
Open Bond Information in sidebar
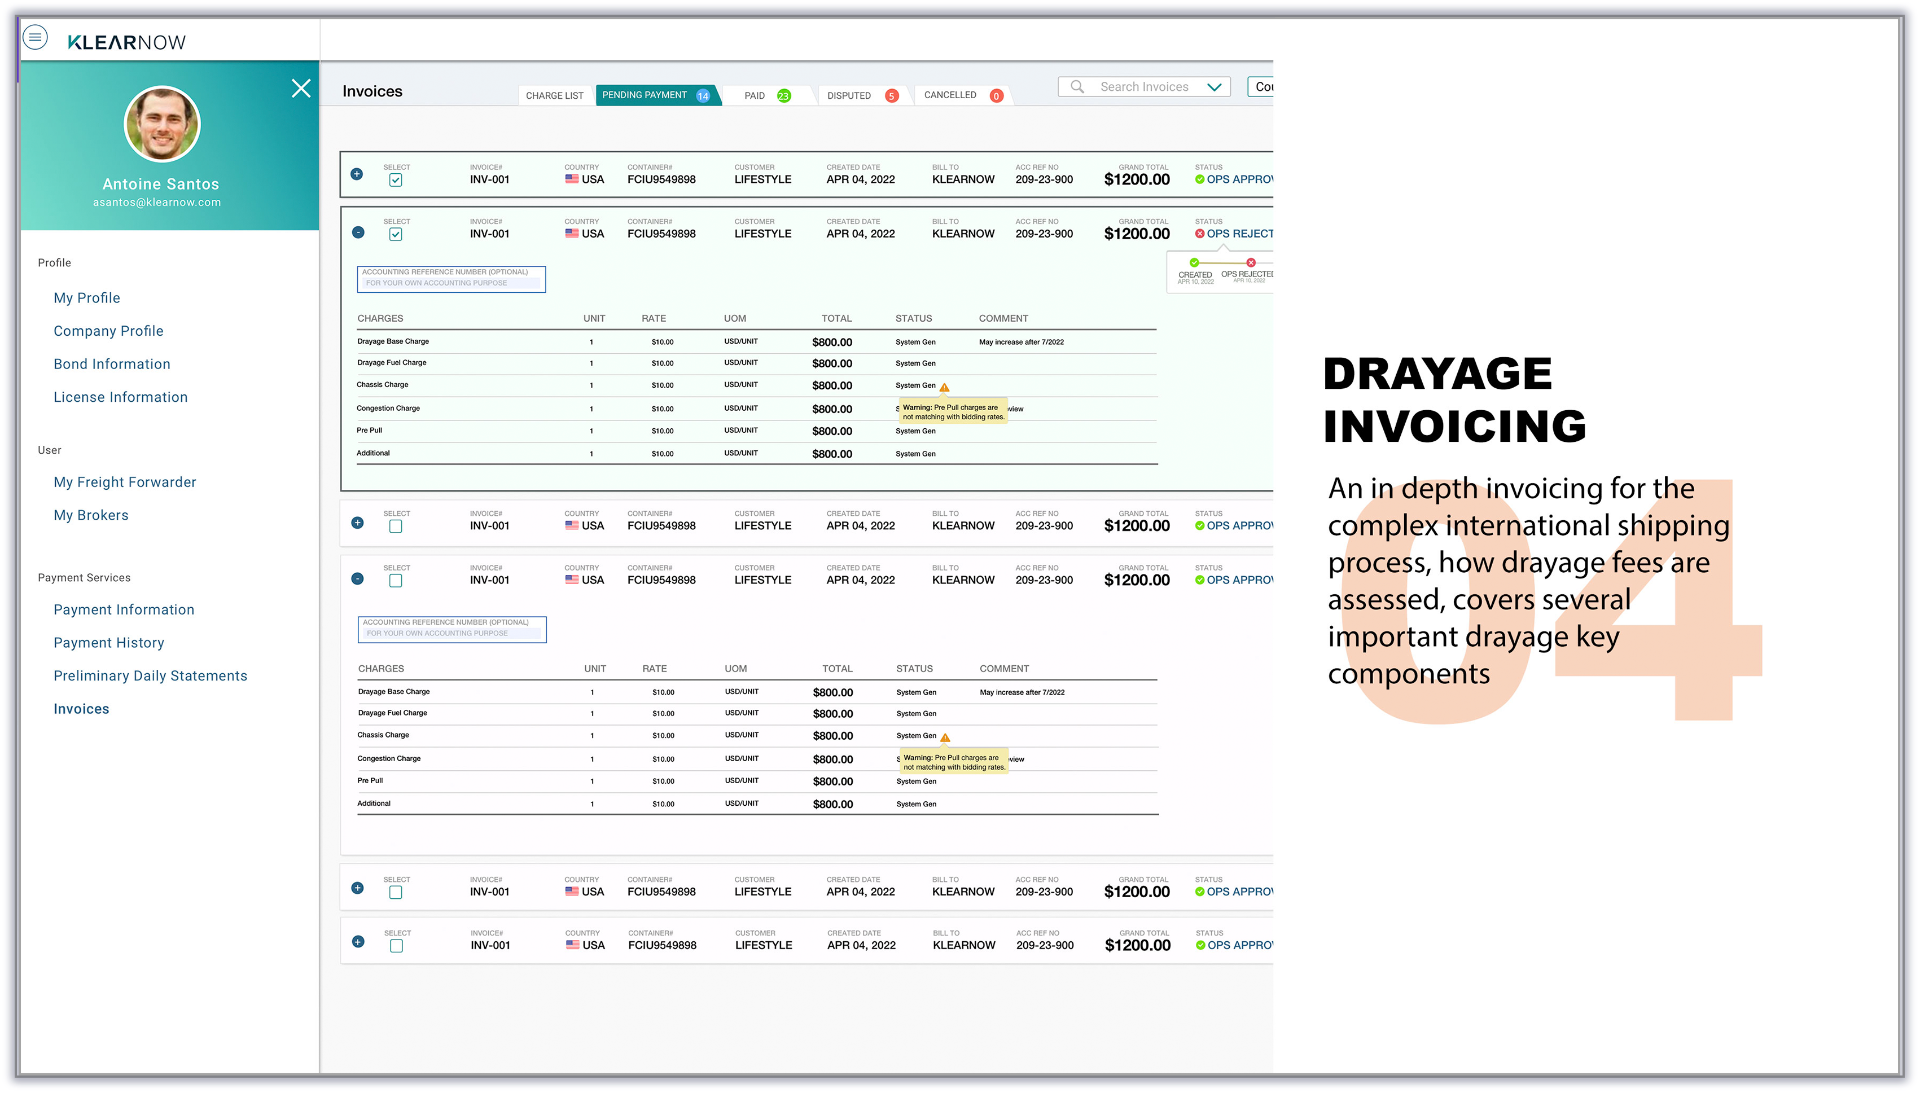click(x=112, y=364)
